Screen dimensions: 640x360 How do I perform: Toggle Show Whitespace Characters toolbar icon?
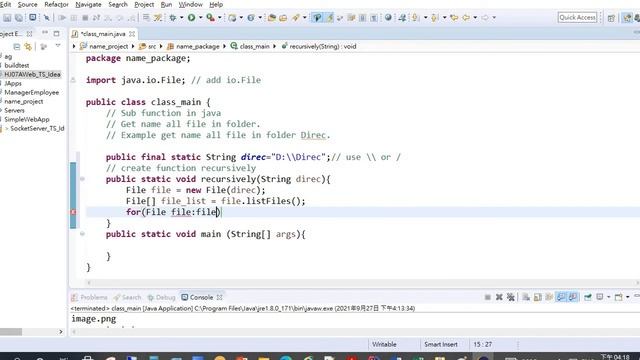click(x=373, y=18)
